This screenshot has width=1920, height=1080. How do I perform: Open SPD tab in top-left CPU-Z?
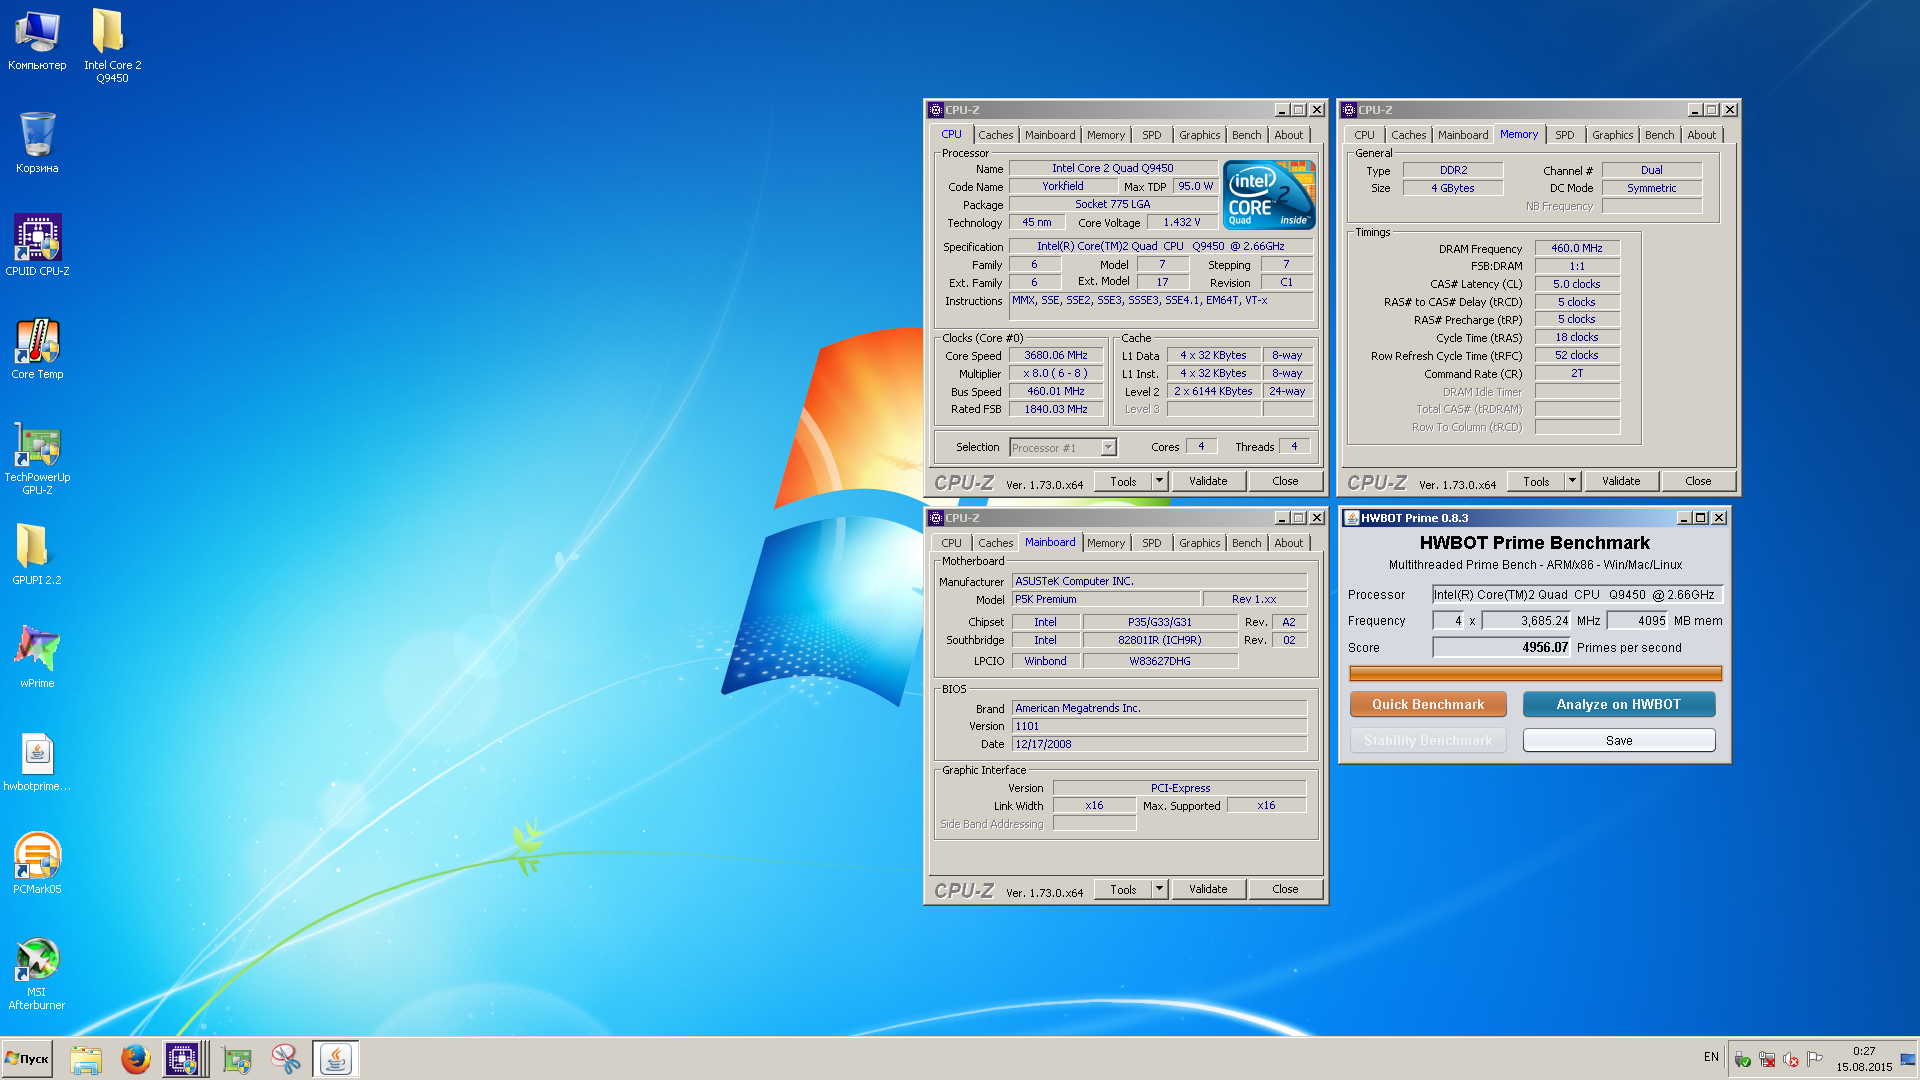pos(1152,135)
